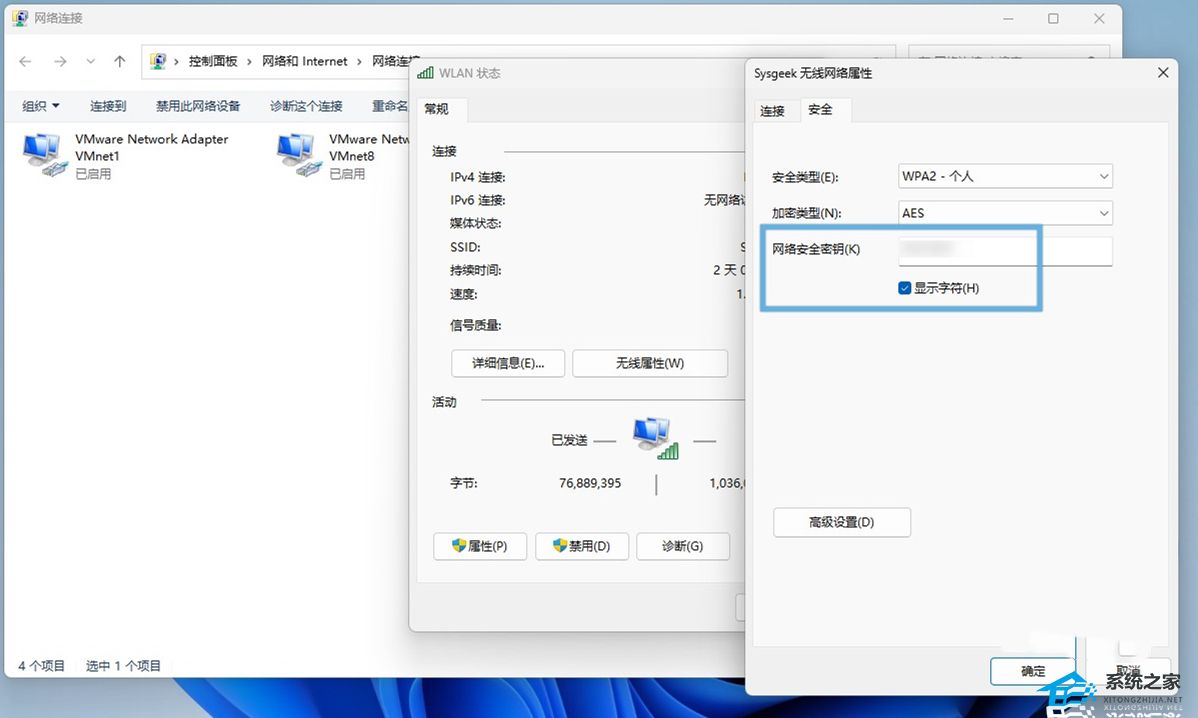Expand the 组织 dropdown menu
The height and width of the screenshot is (718, 1198).
(40, 105)
